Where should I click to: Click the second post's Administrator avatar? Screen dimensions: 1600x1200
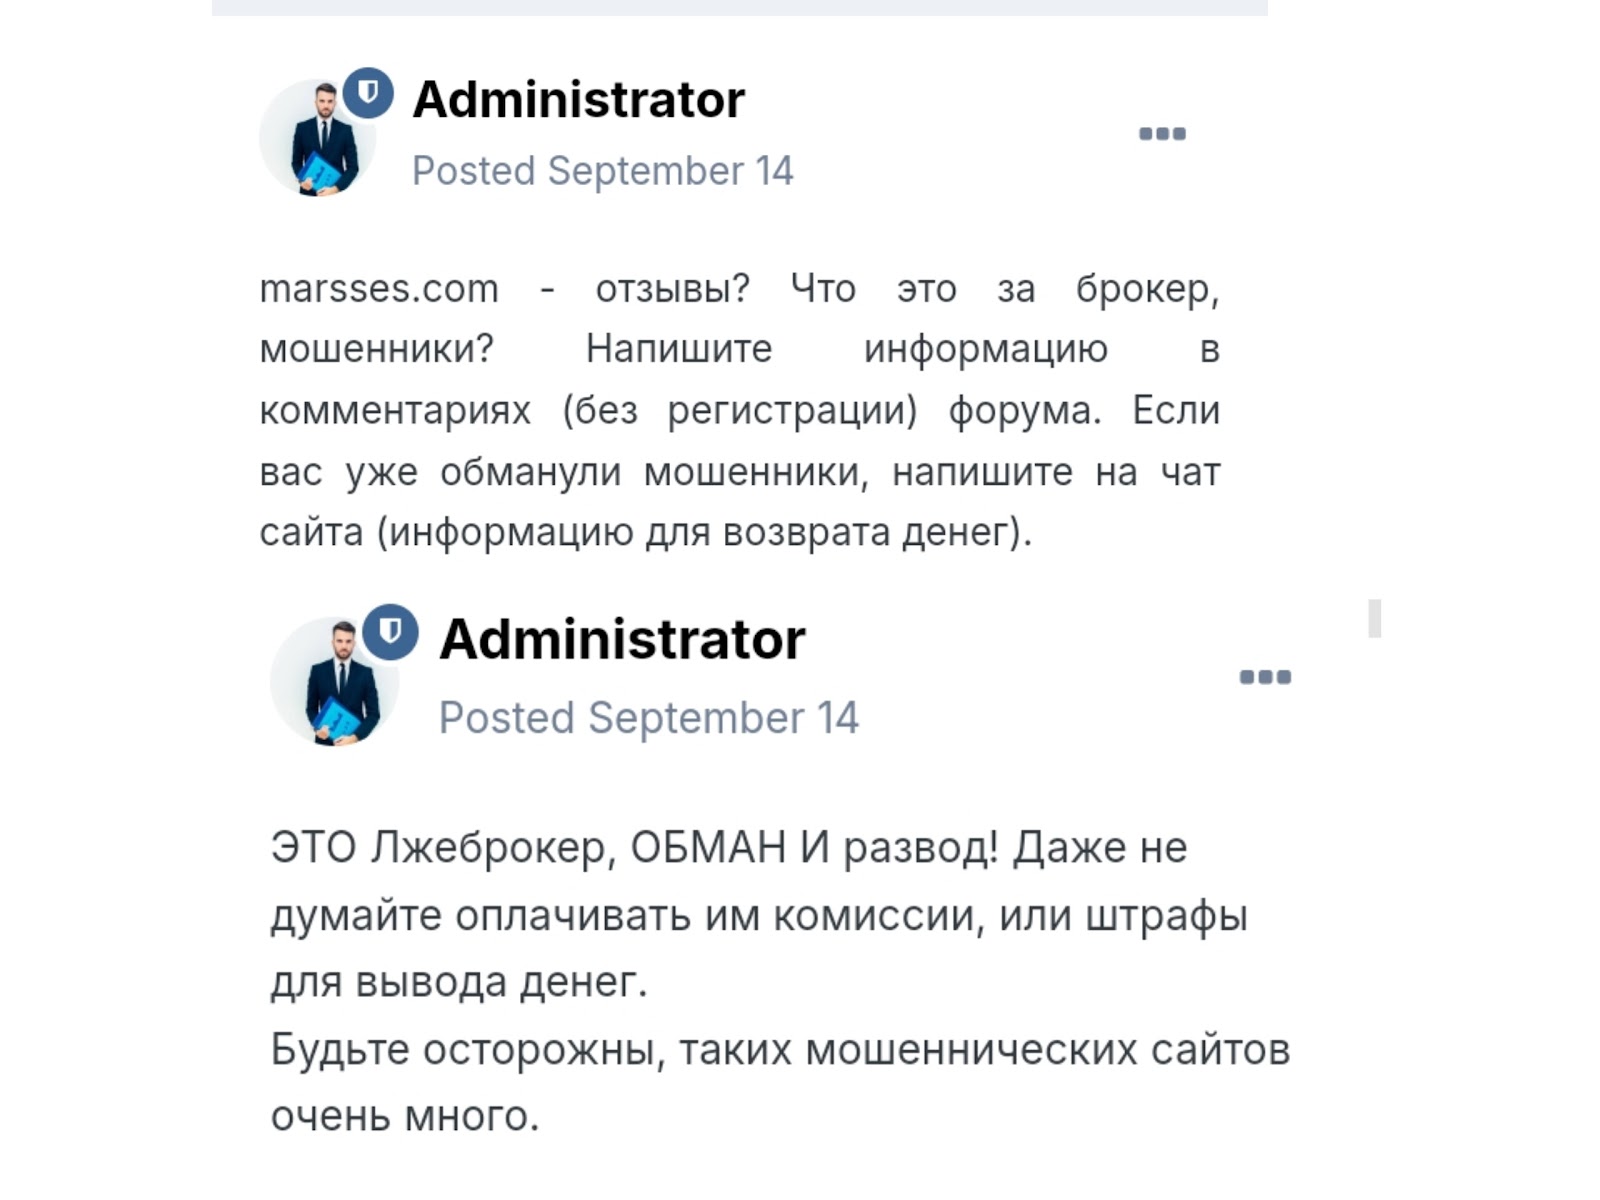tap(335, 682)
